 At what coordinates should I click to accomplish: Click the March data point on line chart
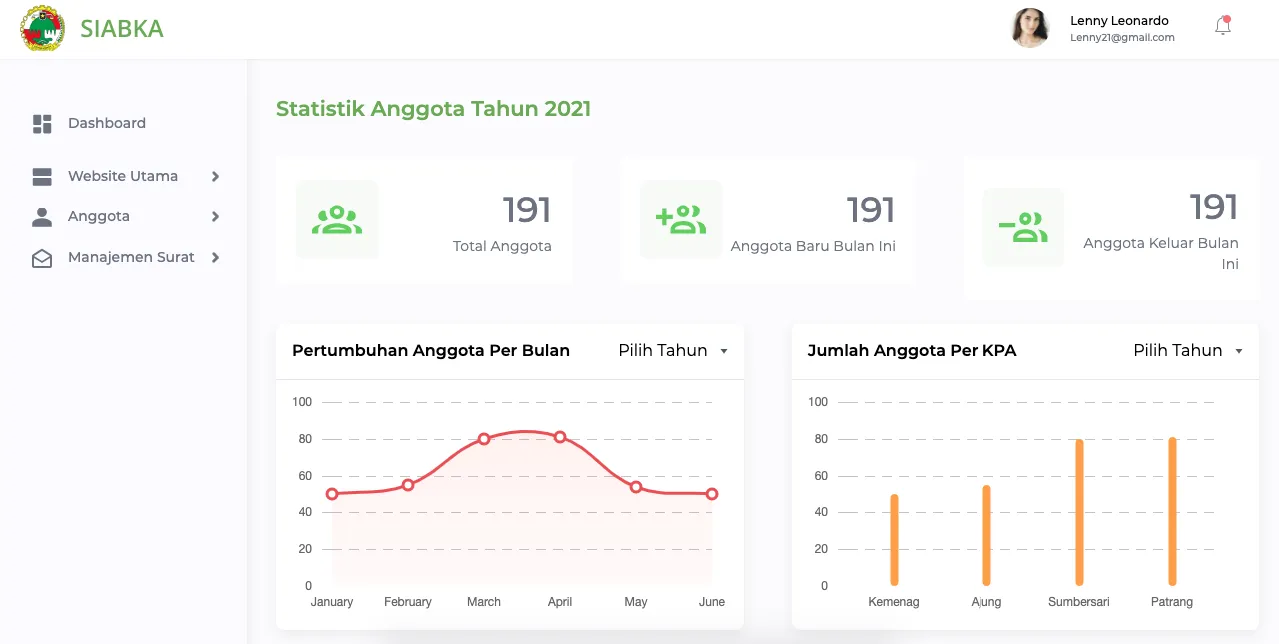(x=484, y=439)
